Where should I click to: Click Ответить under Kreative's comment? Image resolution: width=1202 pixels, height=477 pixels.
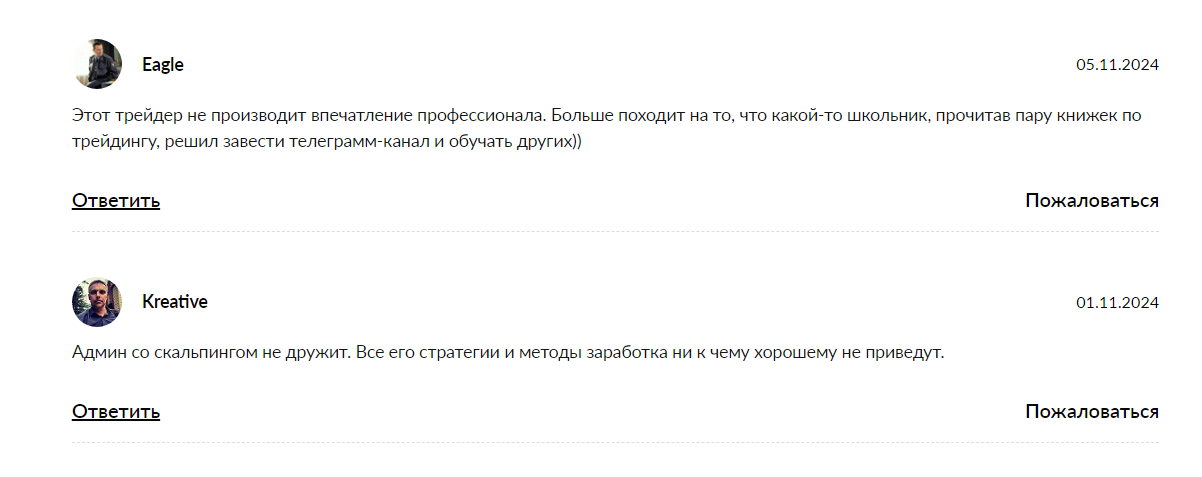click(x=116, y=412)
